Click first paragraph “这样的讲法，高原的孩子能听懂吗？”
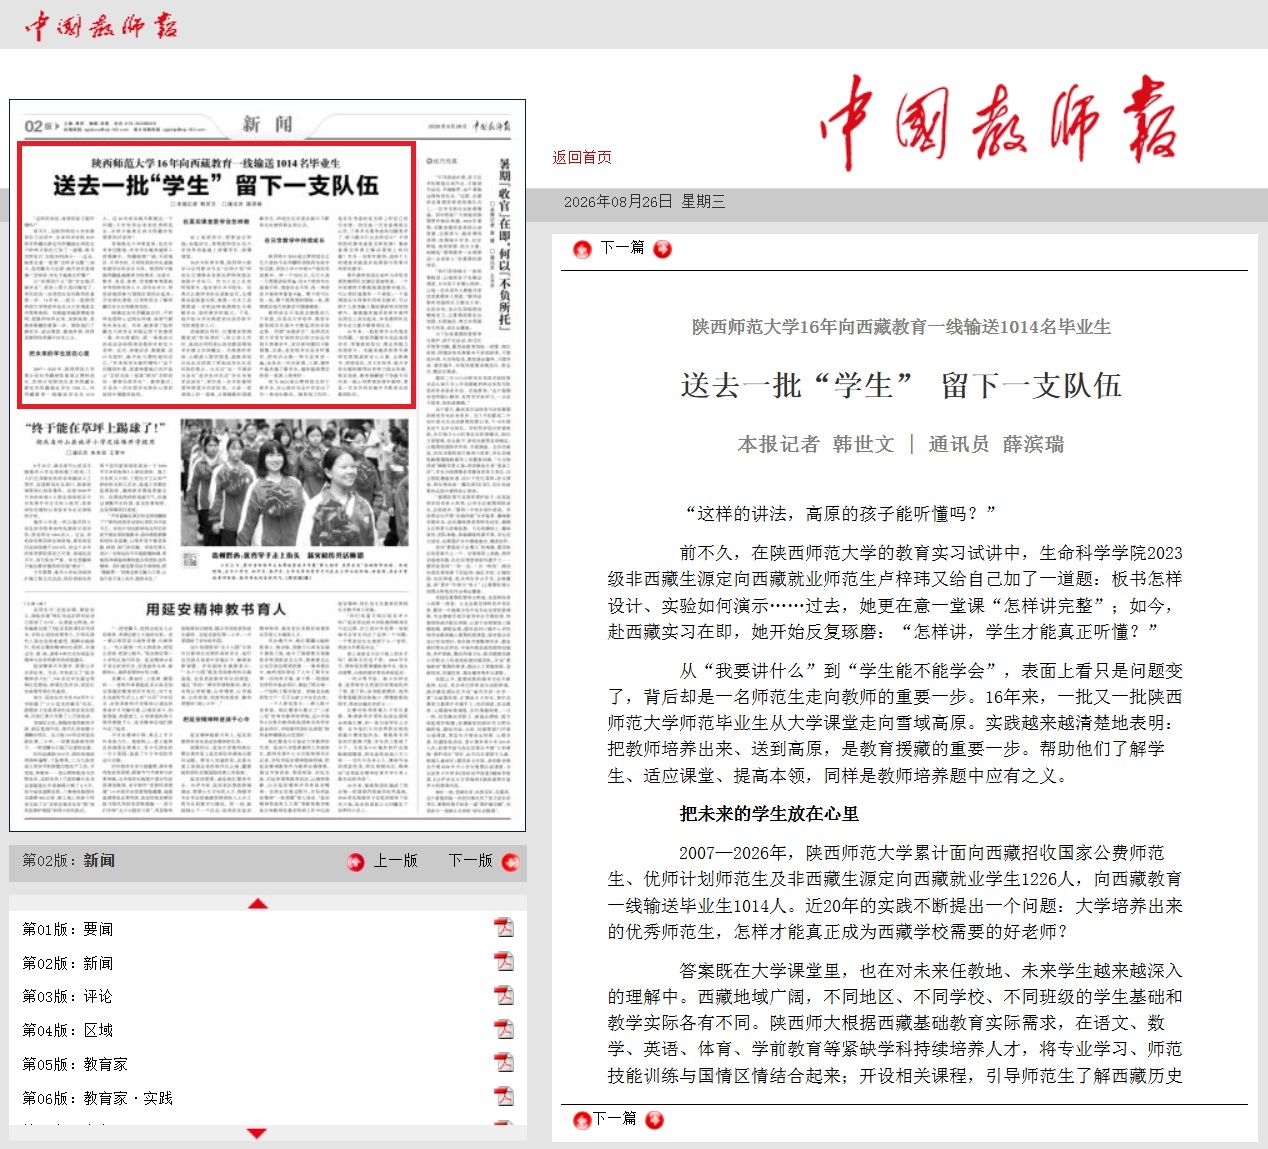The height and width of the screenshot is (1149, 1268). click(x=839, y=514)
